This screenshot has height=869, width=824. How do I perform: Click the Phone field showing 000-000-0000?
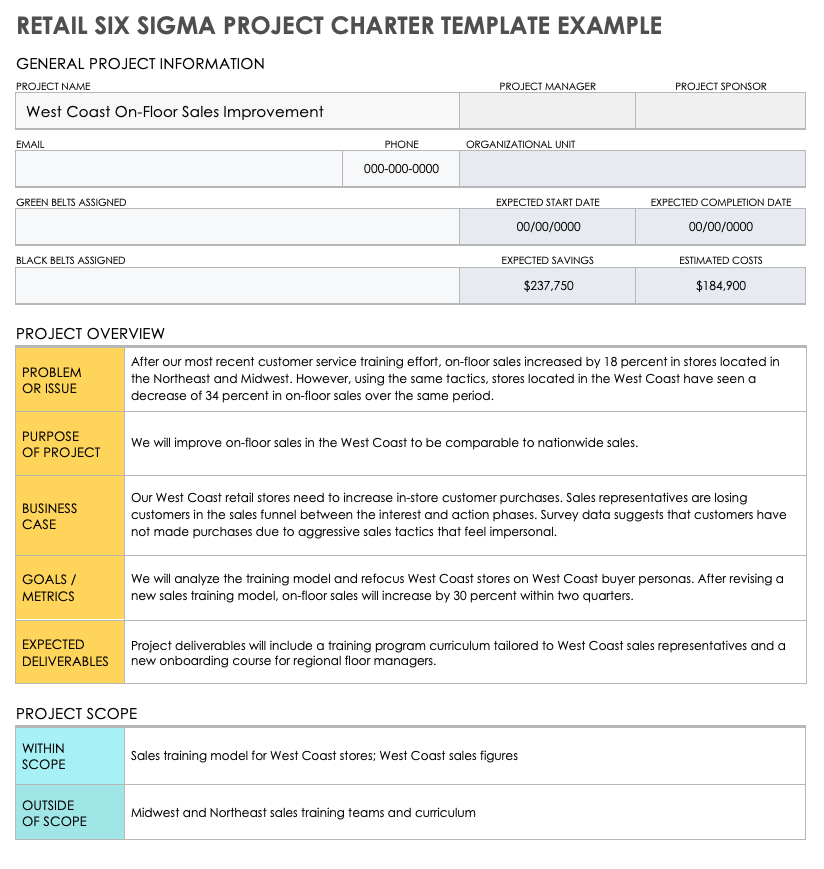(401, 169)
